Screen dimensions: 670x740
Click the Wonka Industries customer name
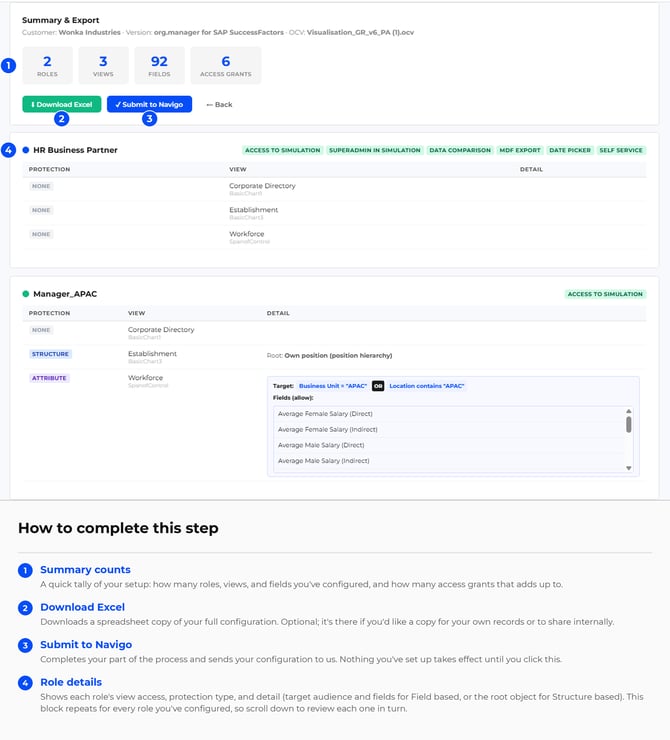tap(90, 33)
